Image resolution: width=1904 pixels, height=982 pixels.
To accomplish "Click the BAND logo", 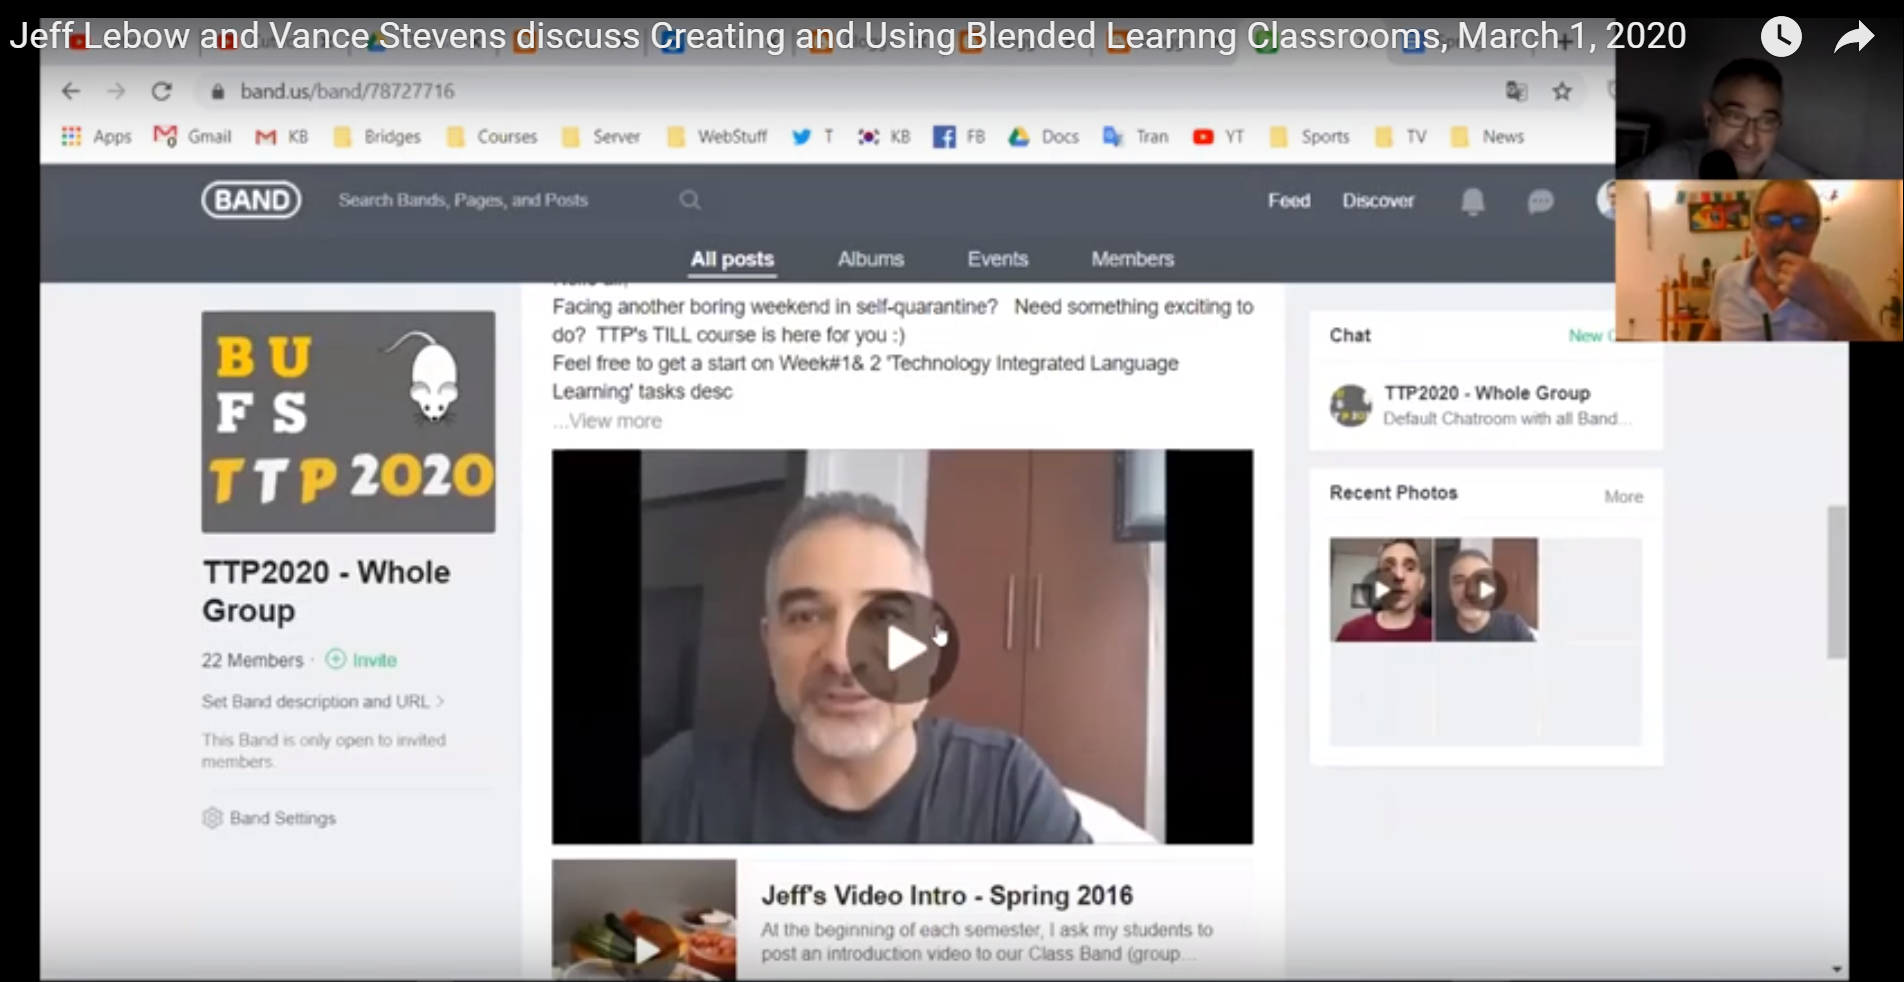I will tap(251, 200).
